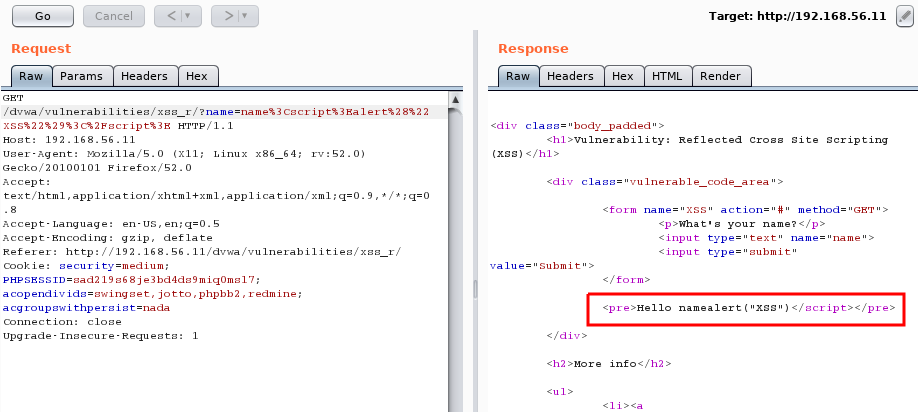Click the request scrollbar up arrow
This screenshot has height=412, width=918.
coord(455,99)
